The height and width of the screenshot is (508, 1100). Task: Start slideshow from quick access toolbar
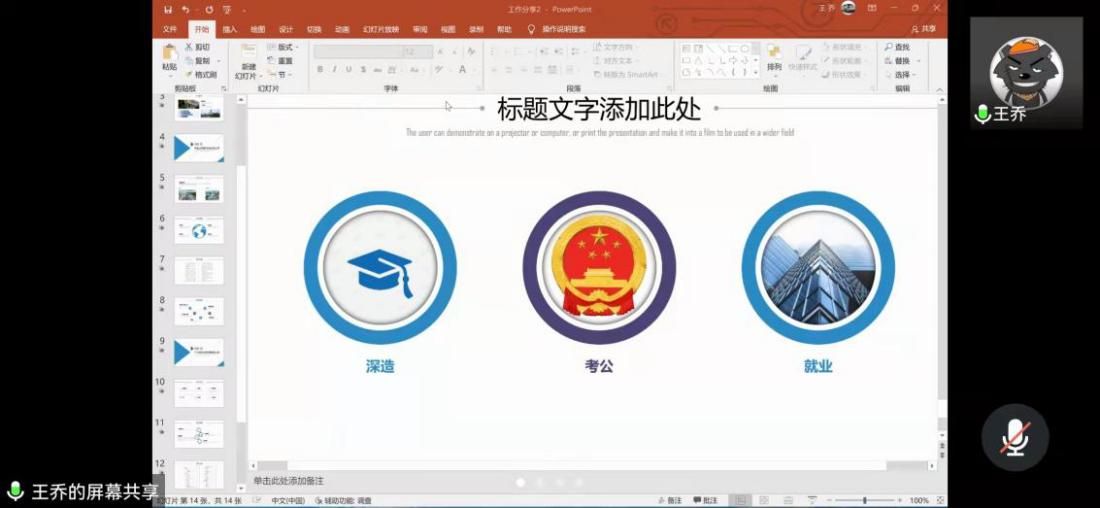[x=227, y=10]
